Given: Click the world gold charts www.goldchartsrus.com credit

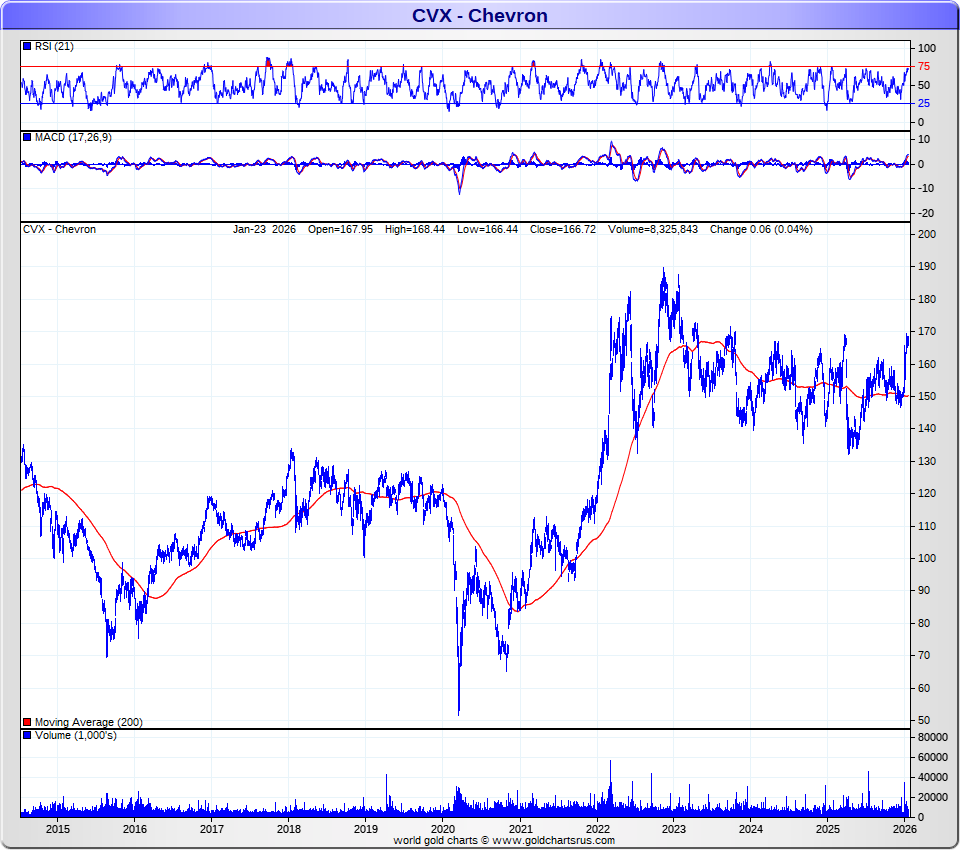Looking at the screenshot, I should click(x=504, y=840).
